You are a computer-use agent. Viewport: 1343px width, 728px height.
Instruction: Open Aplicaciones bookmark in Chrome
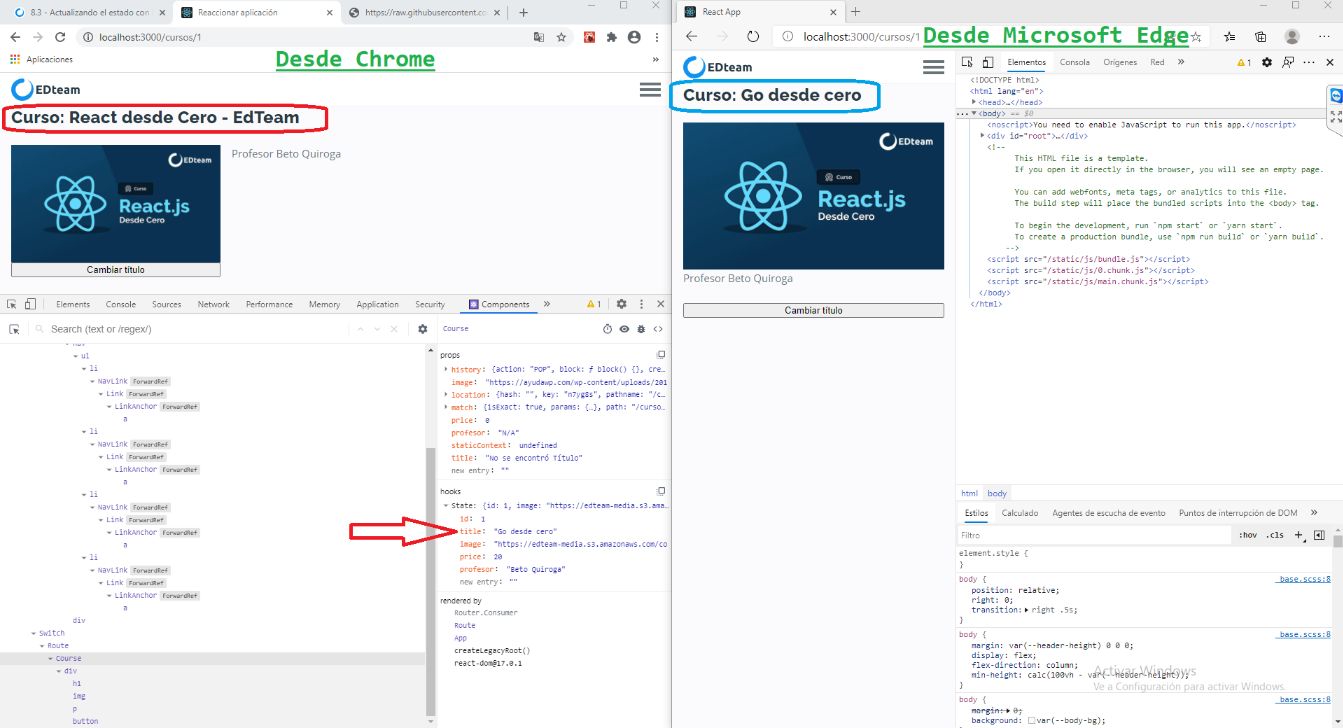41,60
